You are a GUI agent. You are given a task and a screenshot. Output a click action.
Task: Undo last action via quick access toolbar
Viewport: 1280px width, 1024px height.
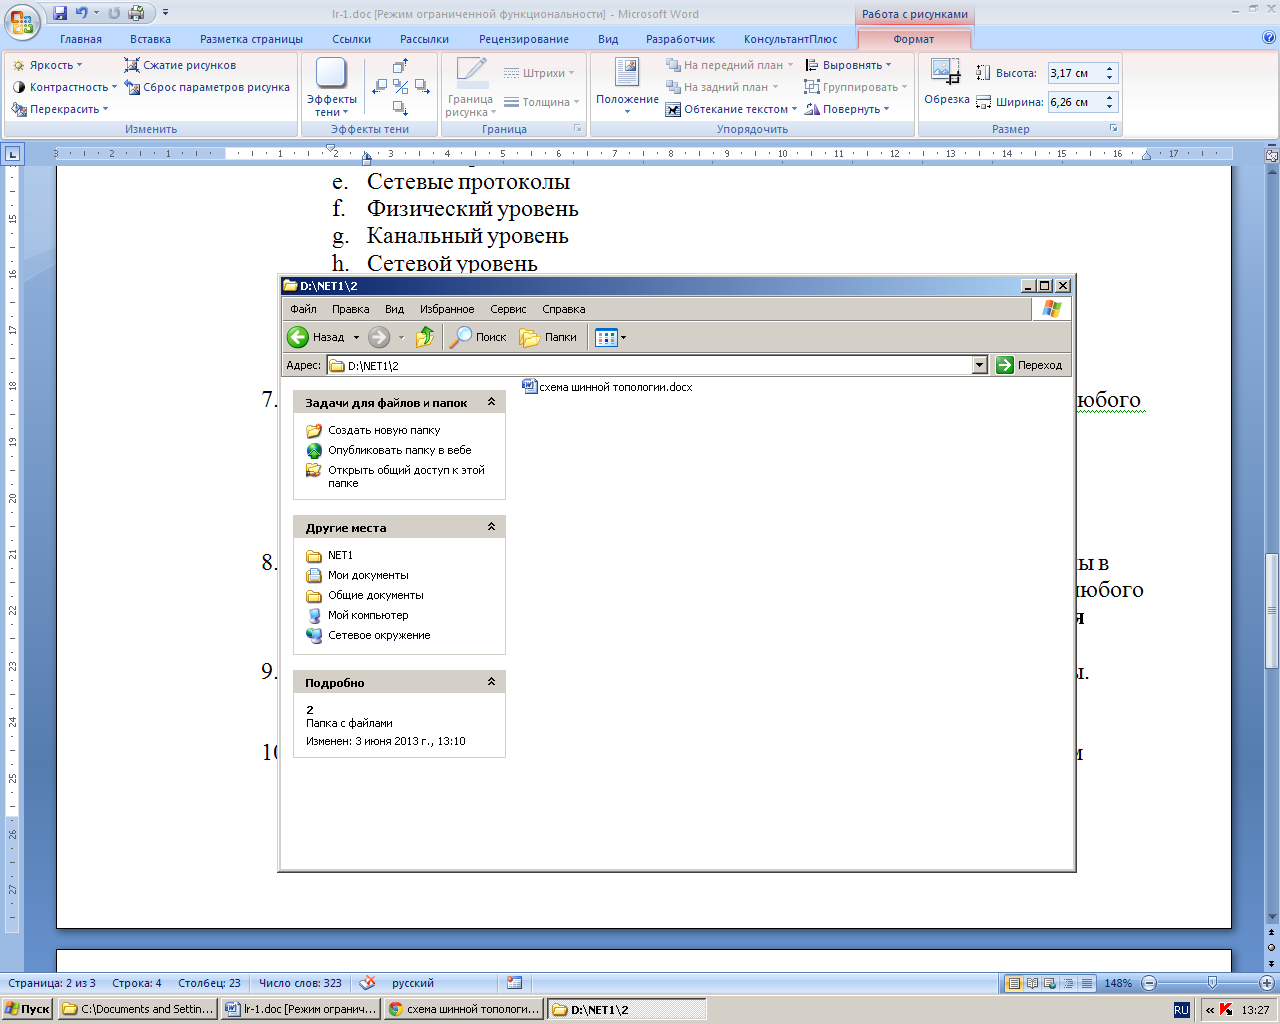[x=82, y=13]
